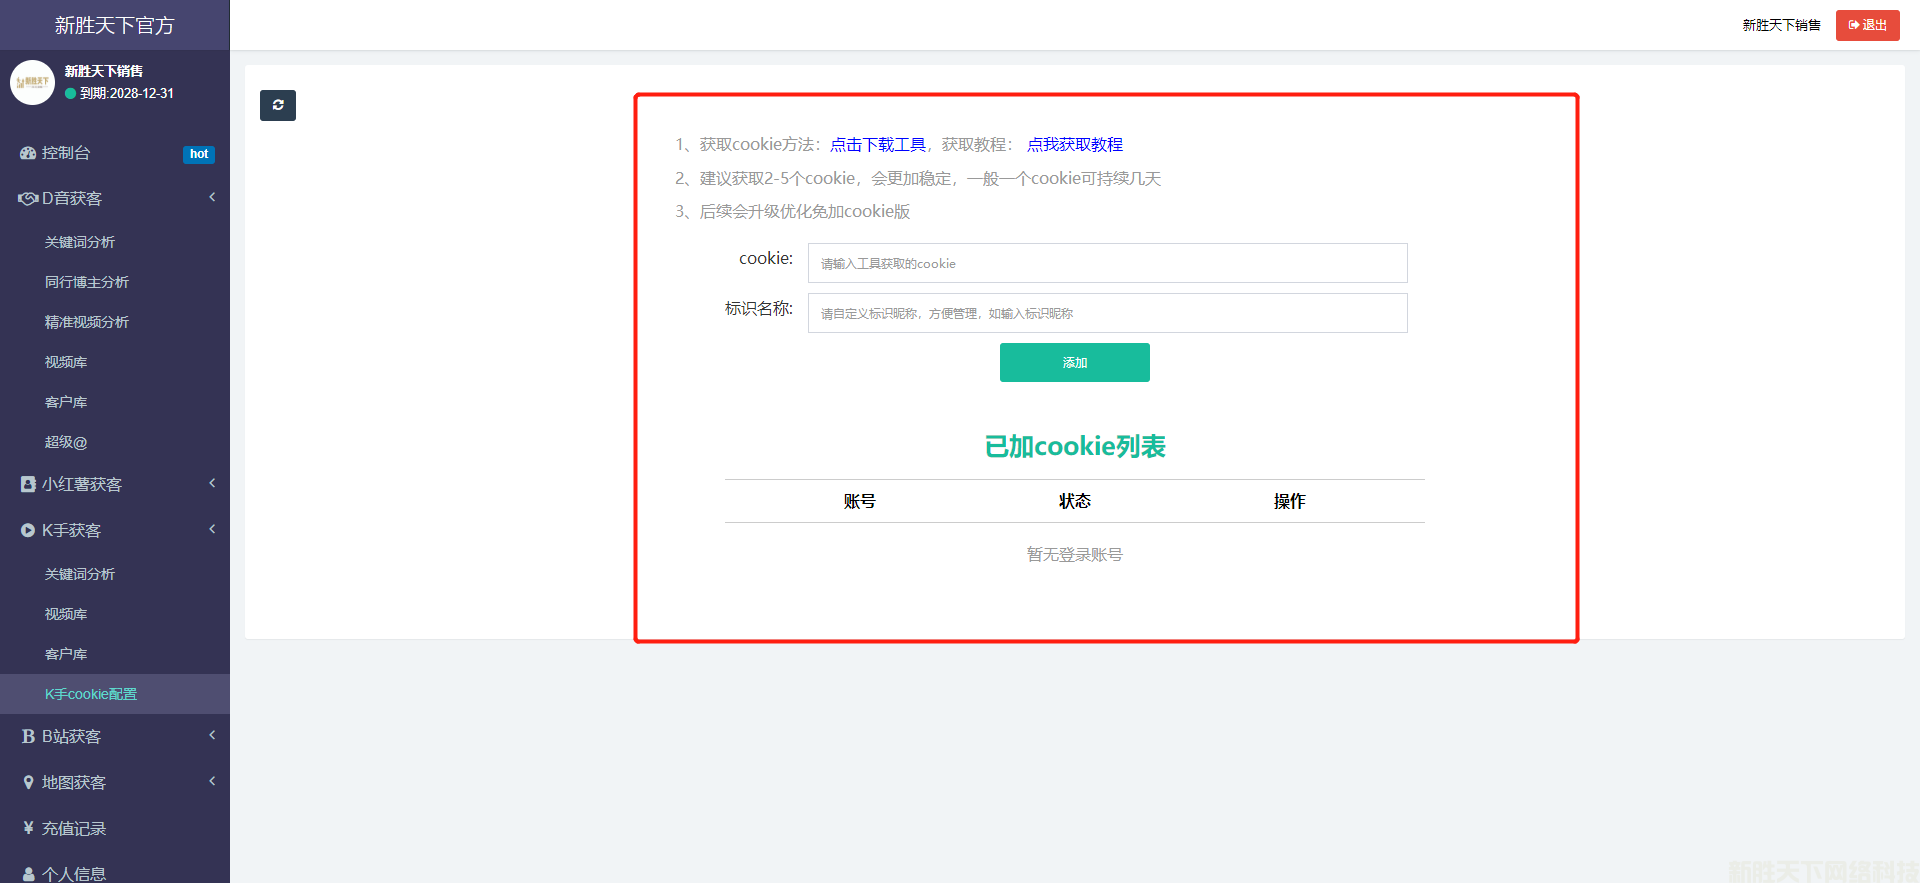This screenshot has height=883, width=1920.
Task: Open the 点击下载工具 link
Action: click(x=878, y=145)
